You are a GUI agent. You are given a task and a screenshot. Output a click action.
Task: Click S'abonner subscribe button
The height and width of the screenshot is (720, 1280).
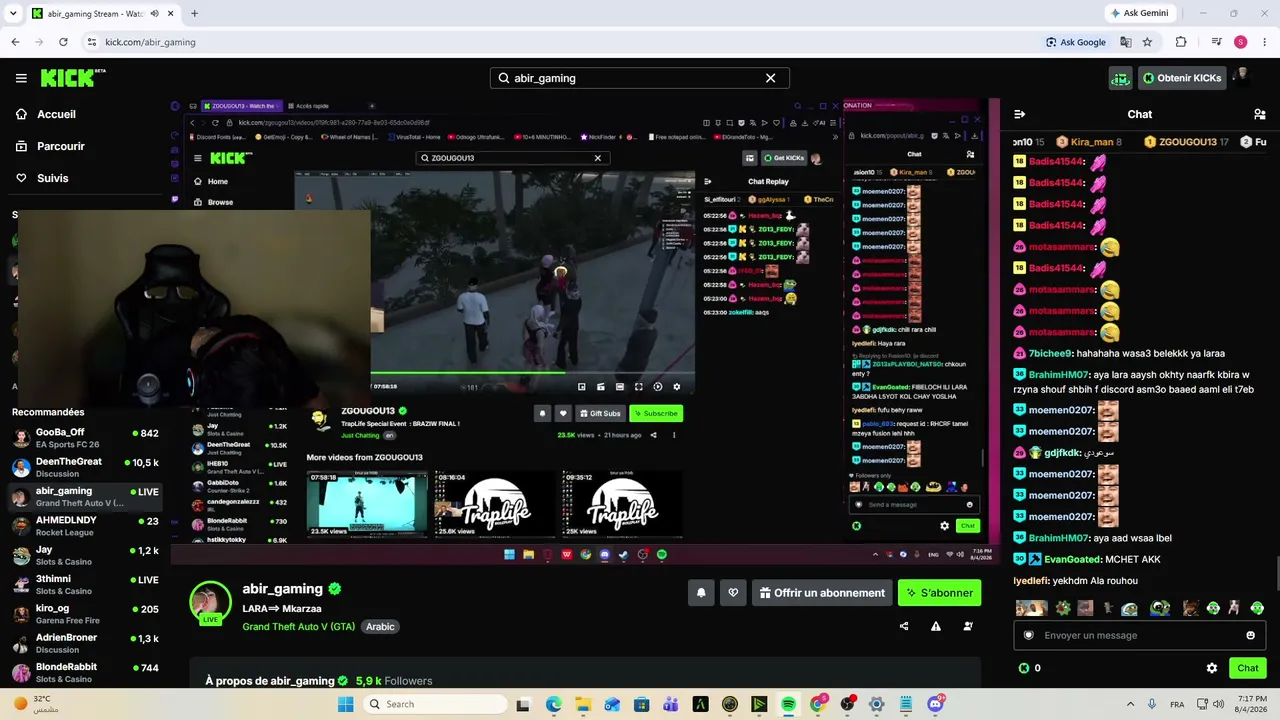939,593
